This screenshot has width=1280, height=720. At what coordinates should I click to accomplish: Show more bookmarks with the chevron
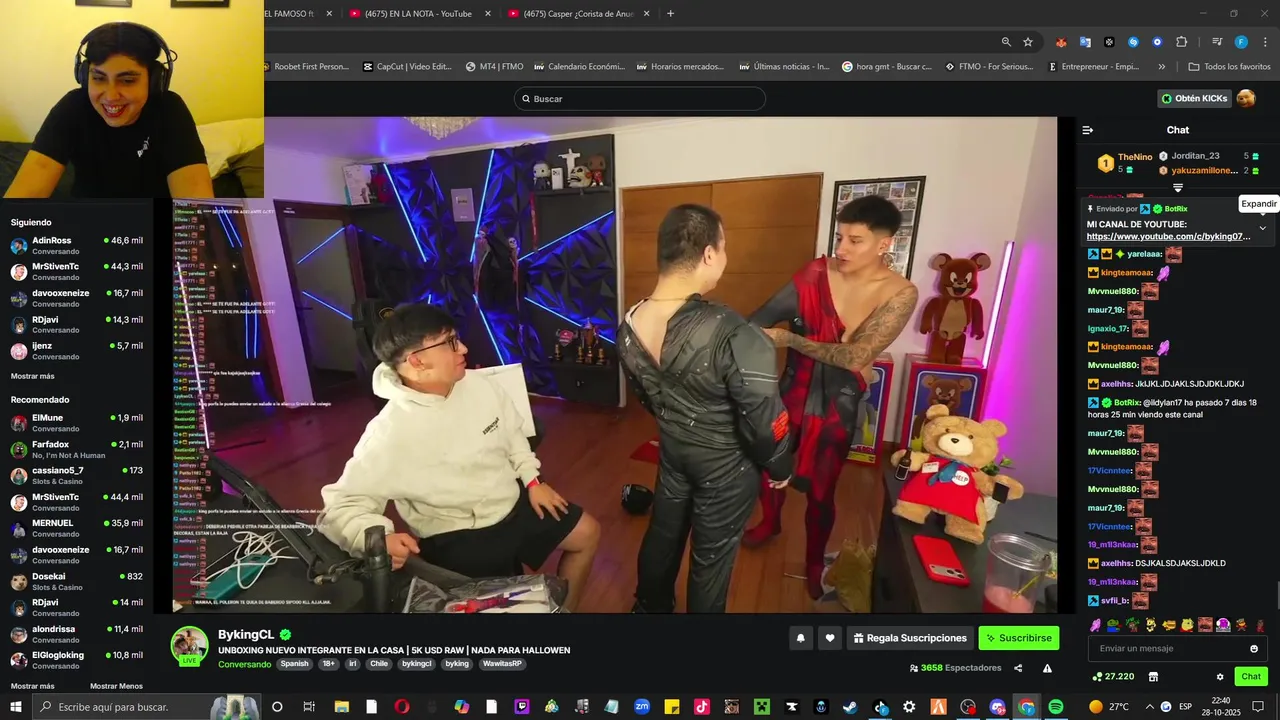coord(1162,67)
